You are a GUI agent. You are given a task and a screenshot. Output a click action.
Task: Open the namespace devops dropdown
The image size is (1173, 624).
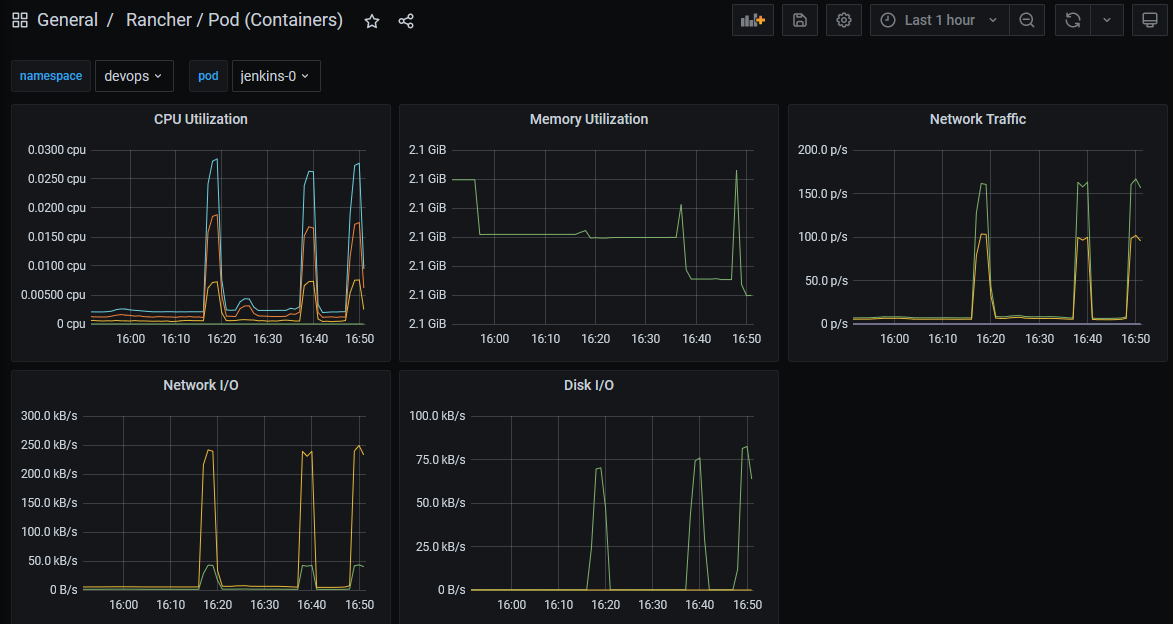click(134, 76)
